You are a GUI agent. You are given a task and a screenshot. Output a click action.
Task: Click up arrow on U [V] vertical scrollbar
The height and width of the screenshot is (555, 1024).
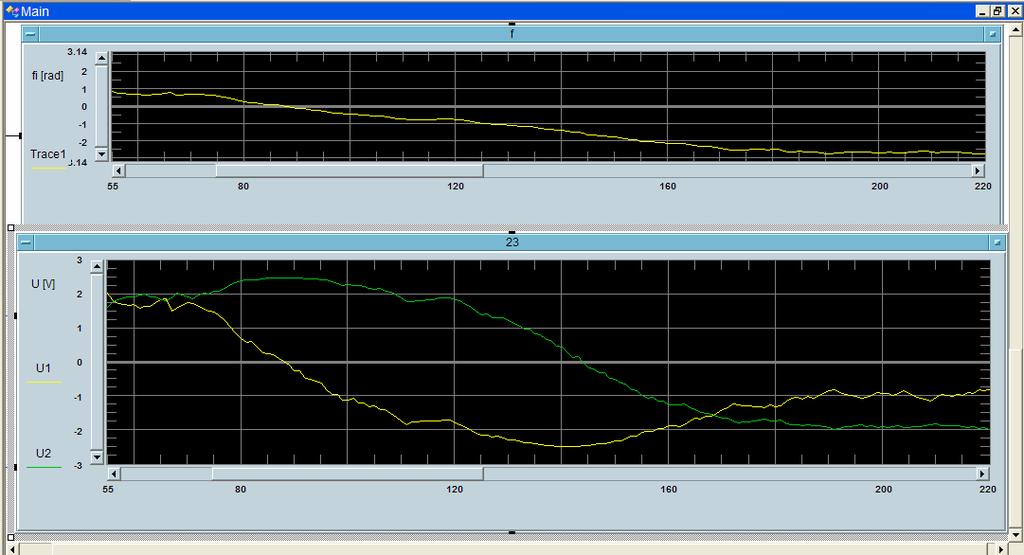[x=97, y=266]
